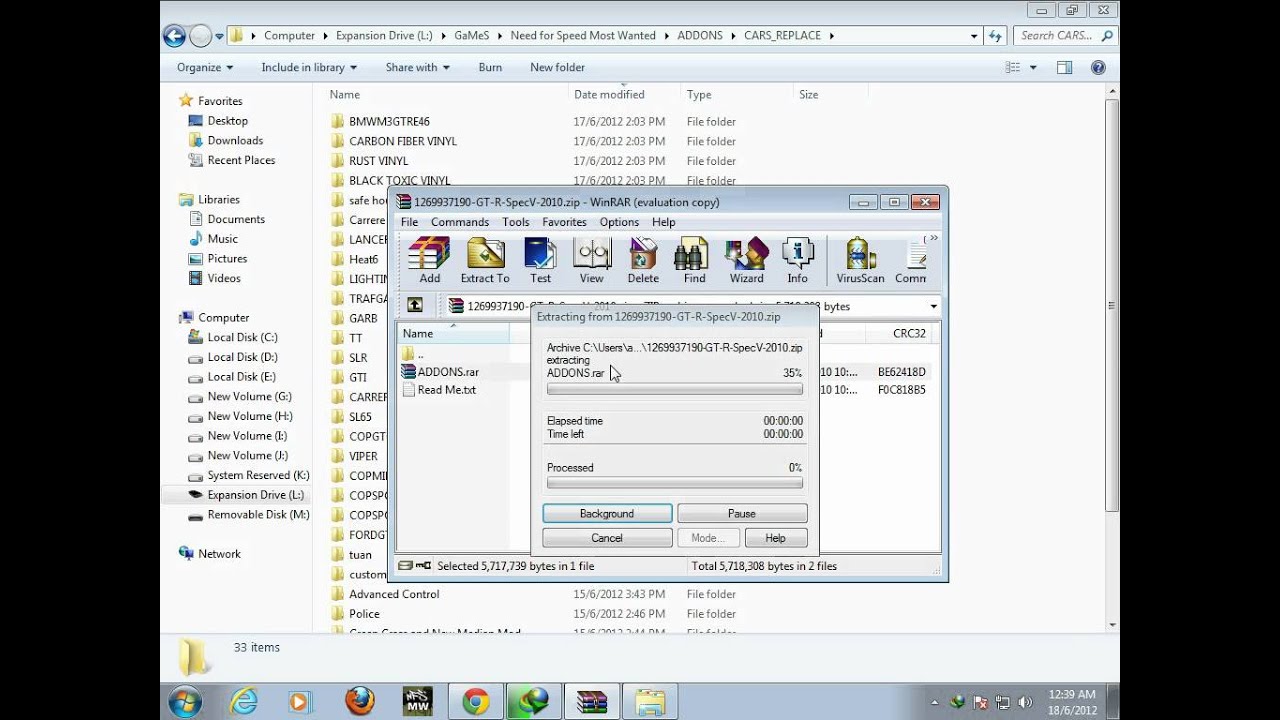This screenshot has width=1280, height=720.
Task: Click the Extract To toolbar icon
Action: [x=485, y=261]
